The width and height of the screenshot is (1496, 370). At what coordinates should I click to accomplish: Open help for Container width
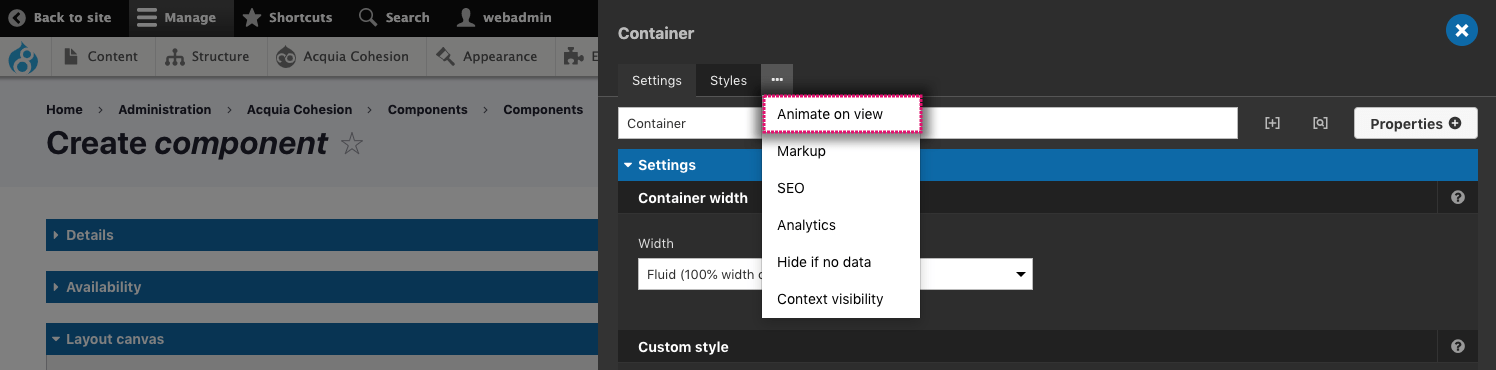point(1458,198)
